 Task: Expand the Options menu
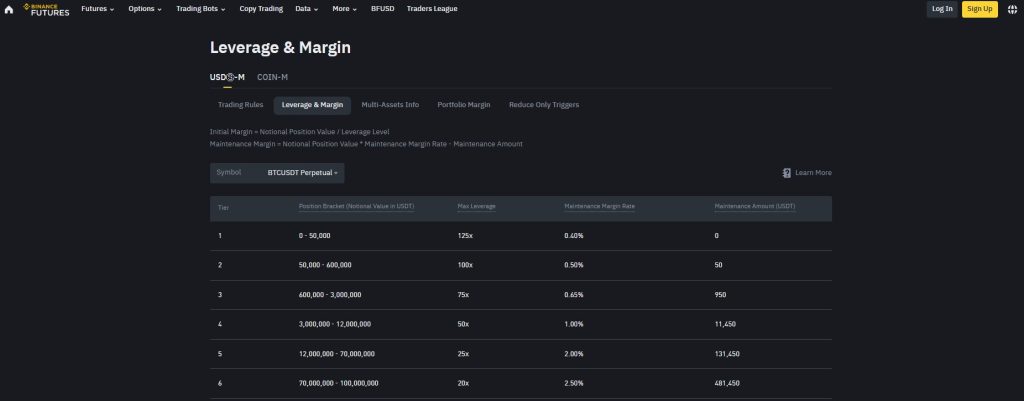(145, 9)
